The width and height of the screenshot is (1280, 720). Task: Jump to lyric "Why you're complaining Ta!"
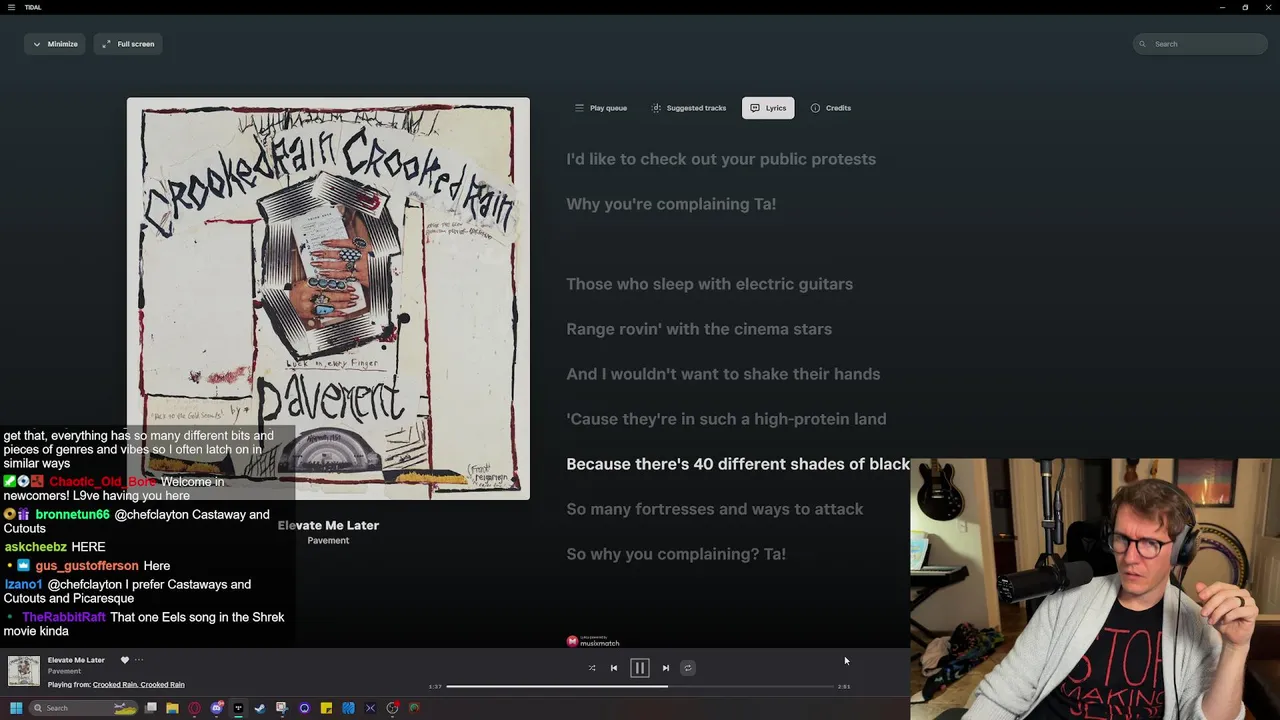[x=671, y=204]
